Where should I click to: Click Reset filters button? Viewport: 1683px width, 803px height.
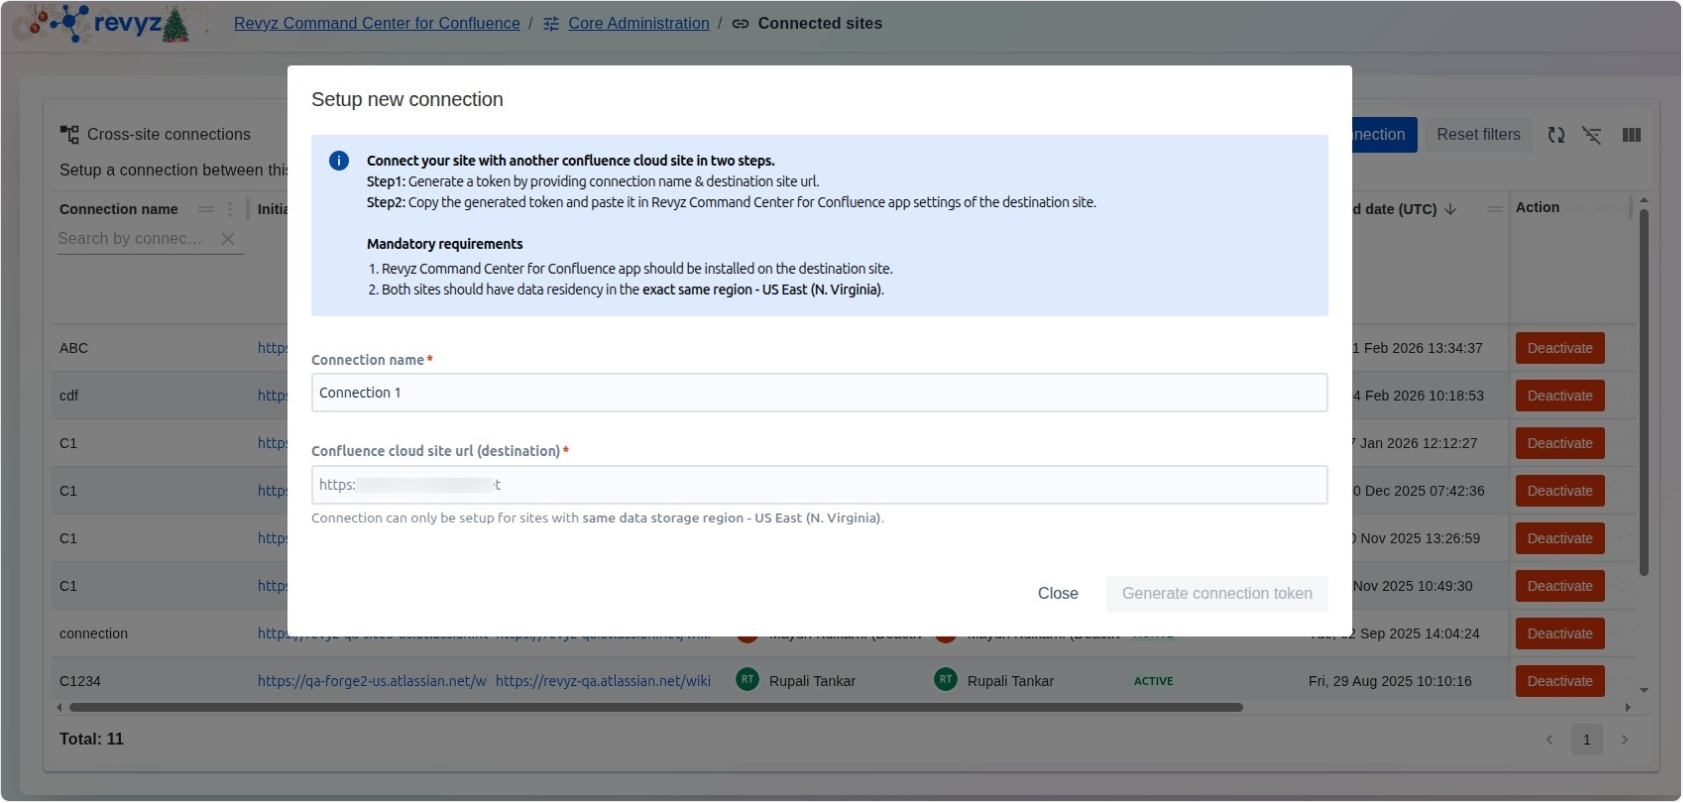click(1477, 135)
